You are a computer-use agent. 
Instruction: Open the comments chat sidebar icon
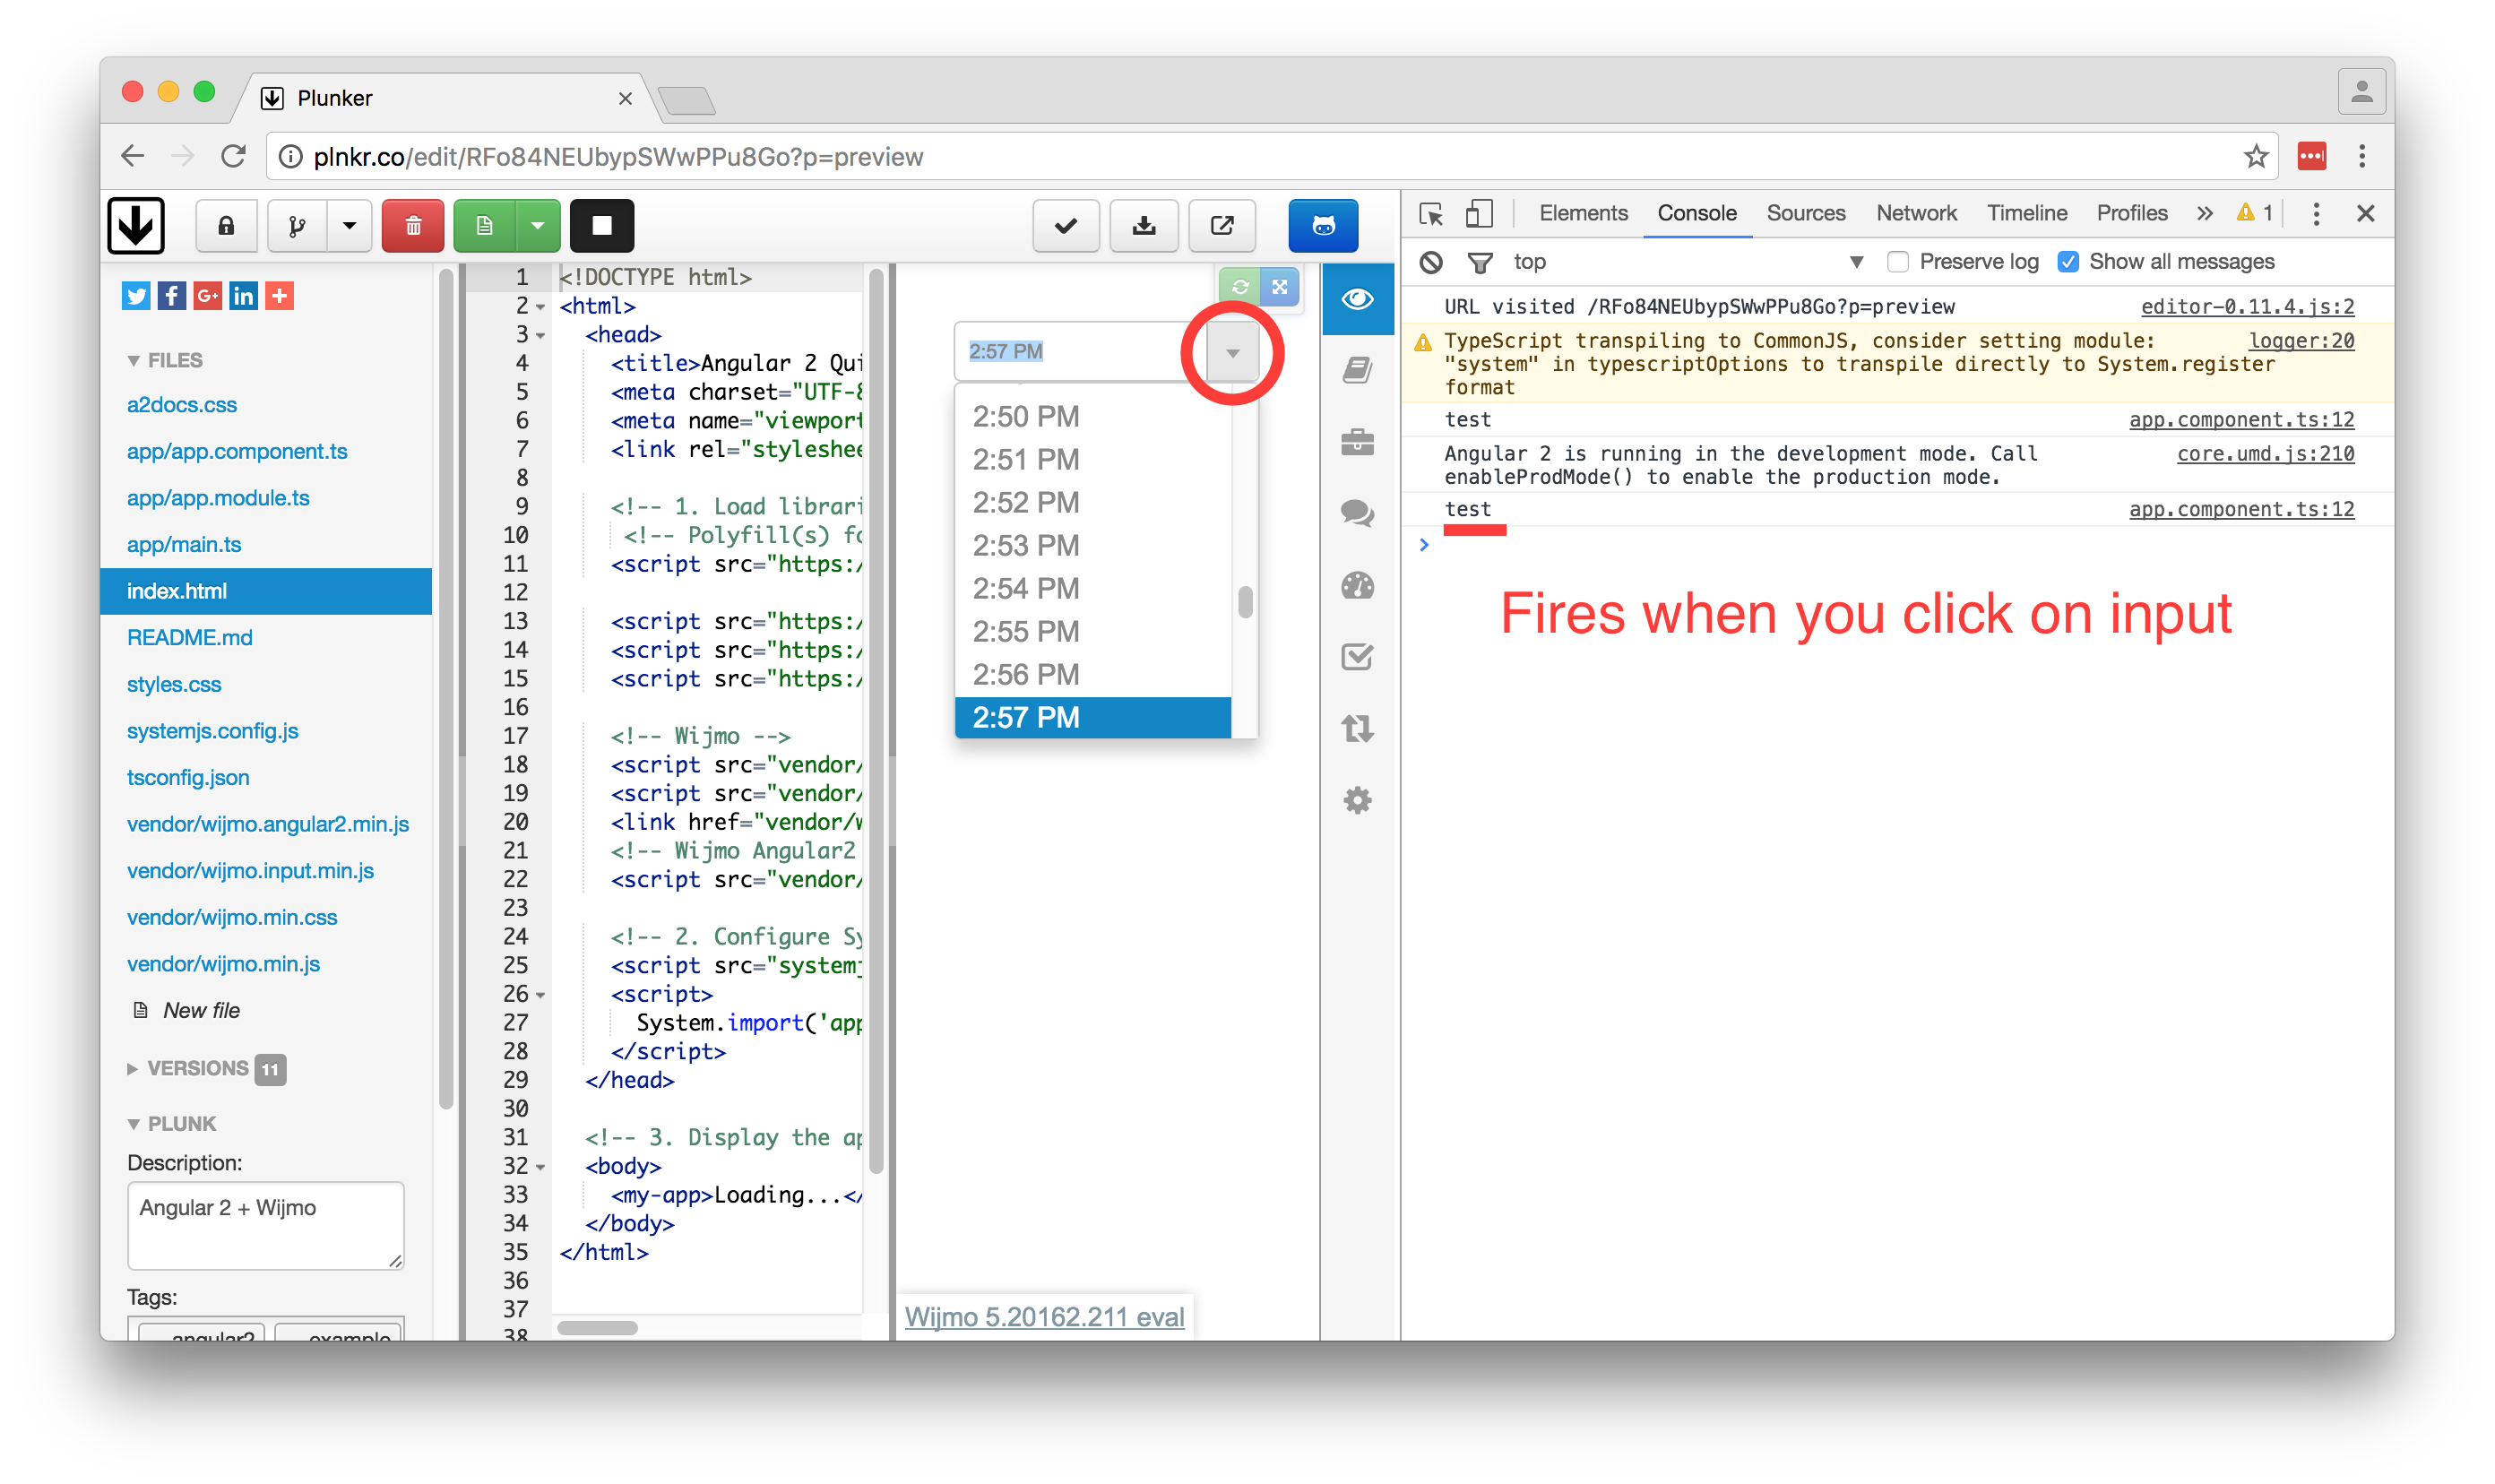tap(1357, 514)
